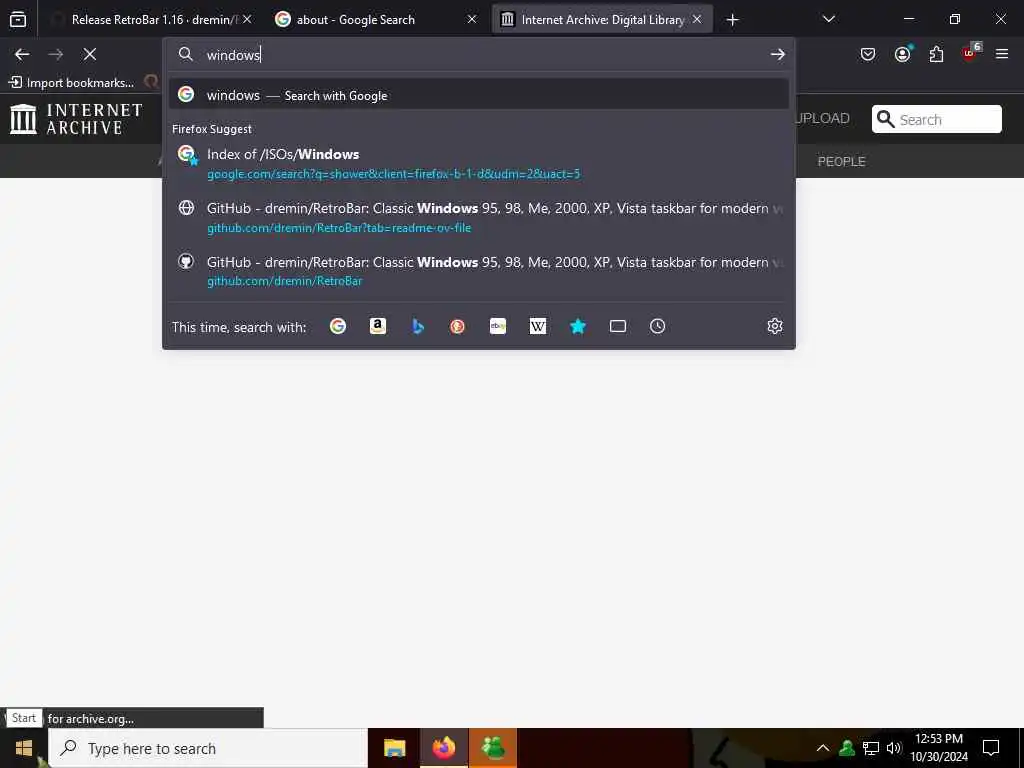
Task: Search this time with Bing icon
Action: click(x=418, y=326)
